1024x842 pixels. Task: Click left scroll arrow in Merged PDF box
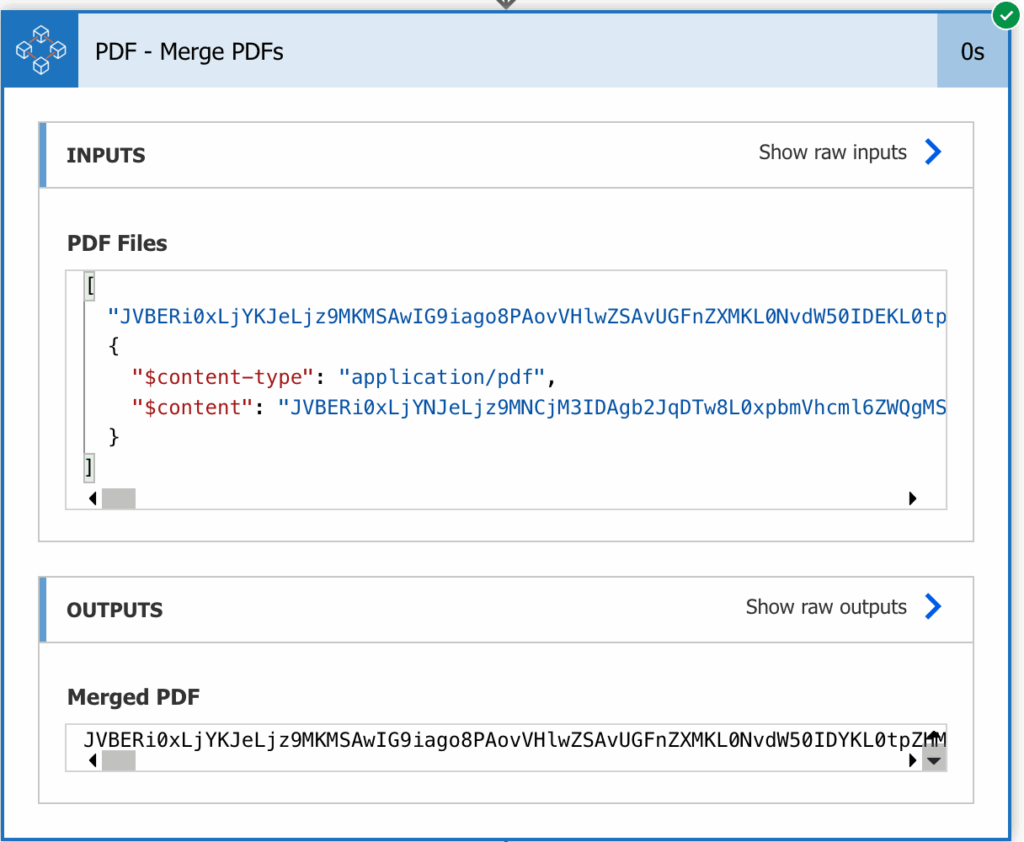[93, 760]
